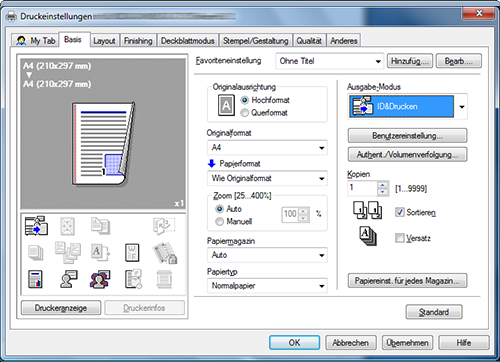The width and height of the screenshot is (500, 362).
Task: Enable the Versatz checkbox
Action: coord(400,238)
